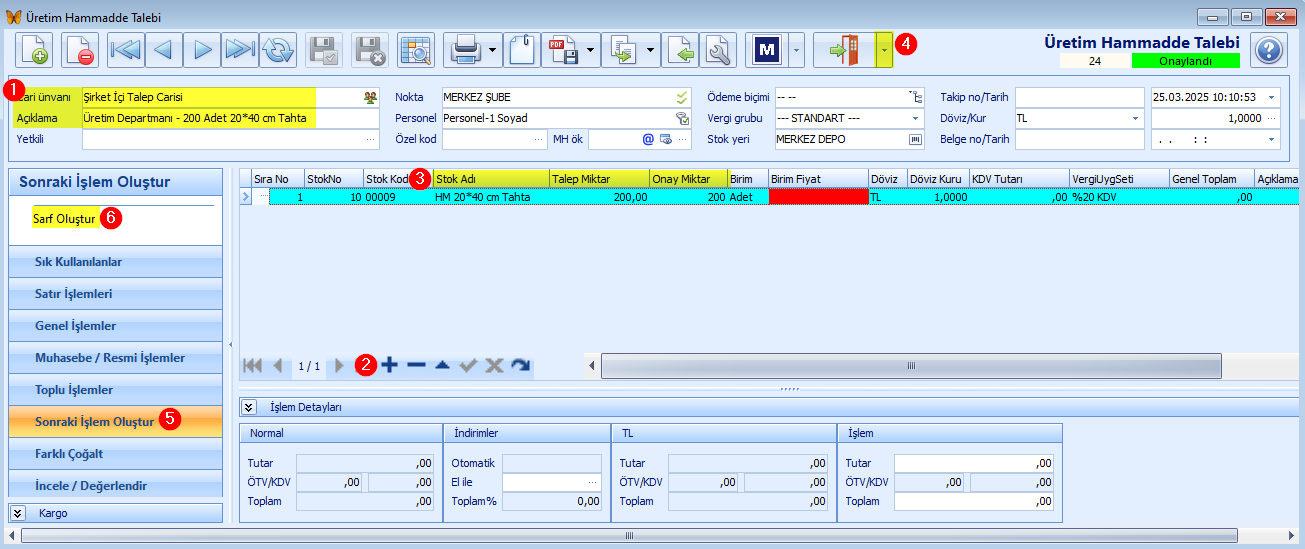Click the green checkmarks icon in Nokta field

pyautogui.click(x=682, y=97)
